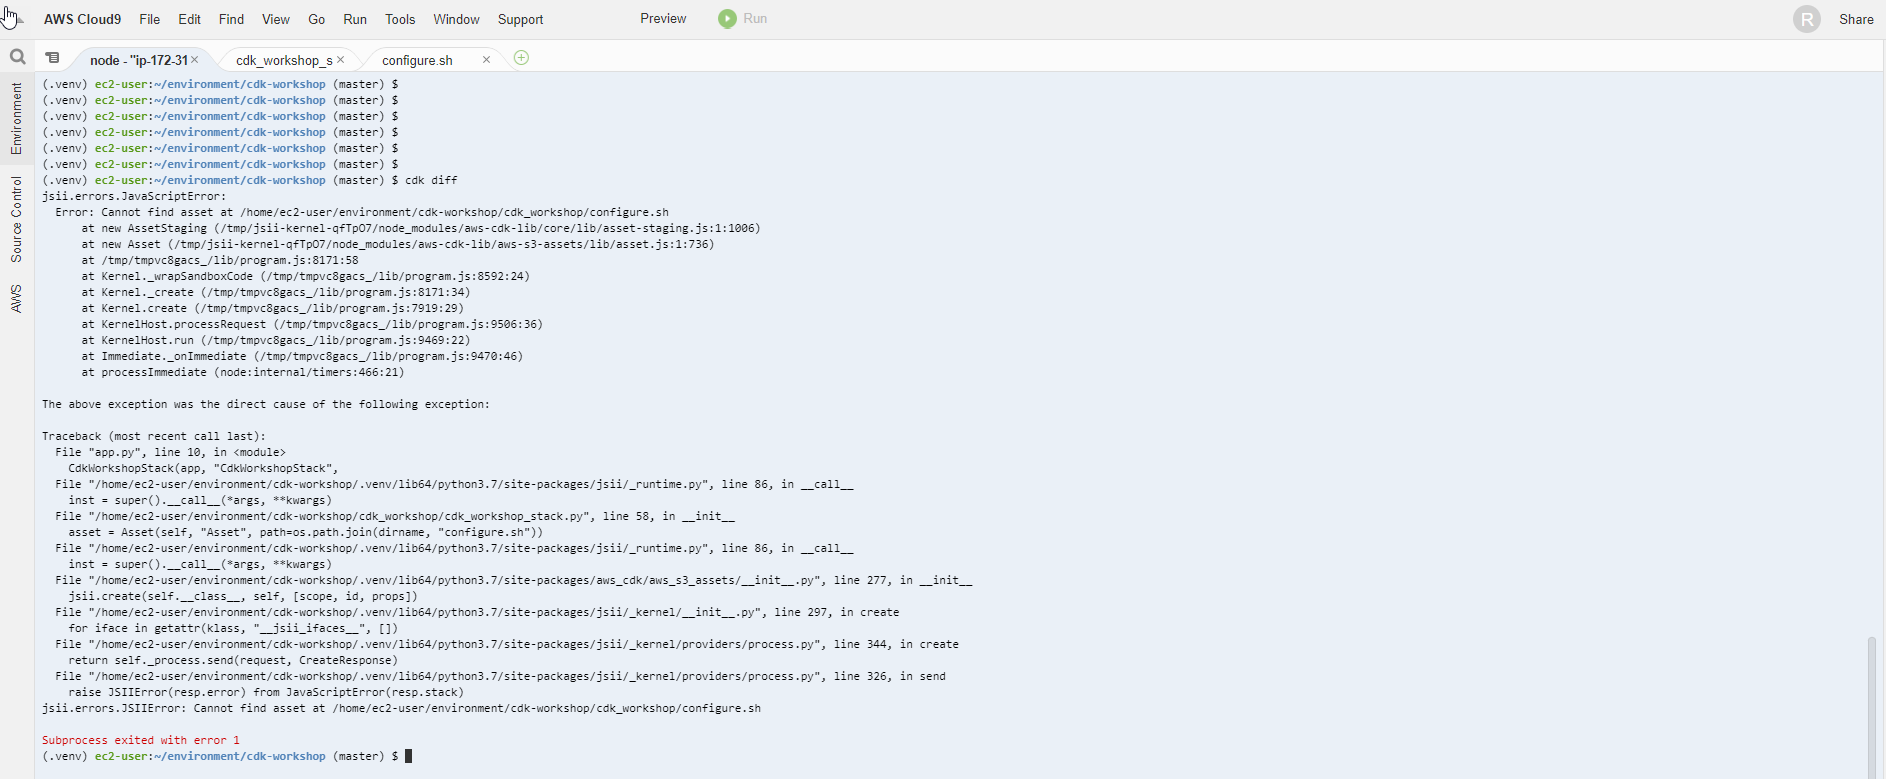Open the Tools menu
Image resolution: width=1886 pixels, height=779 pixels.
coord(400,19)
